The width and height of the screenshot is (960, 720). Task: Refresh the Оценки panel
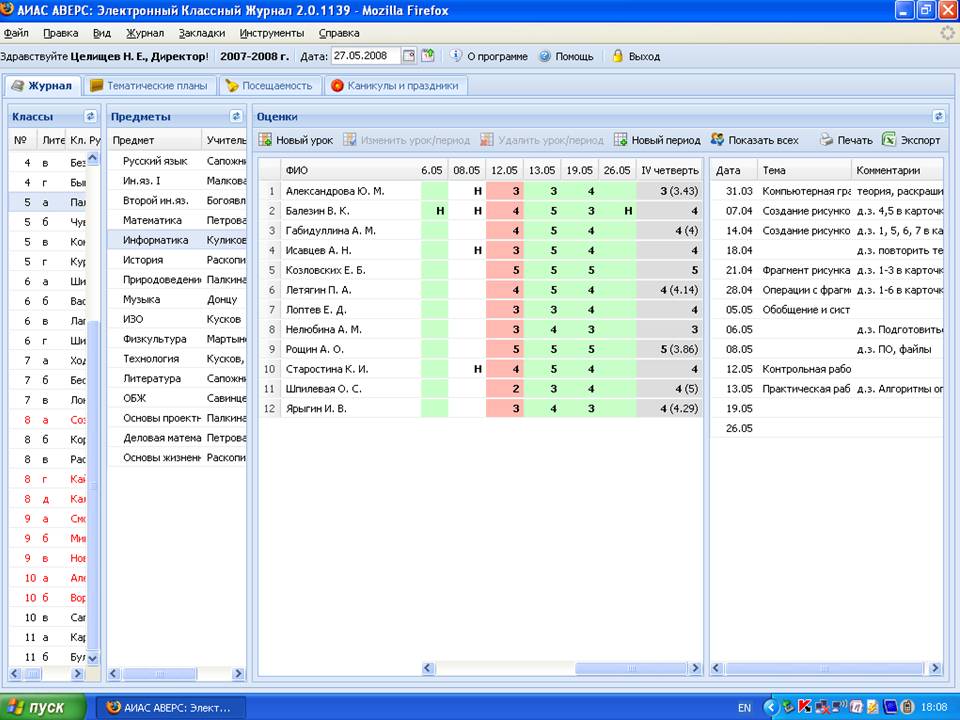point(939,116)
